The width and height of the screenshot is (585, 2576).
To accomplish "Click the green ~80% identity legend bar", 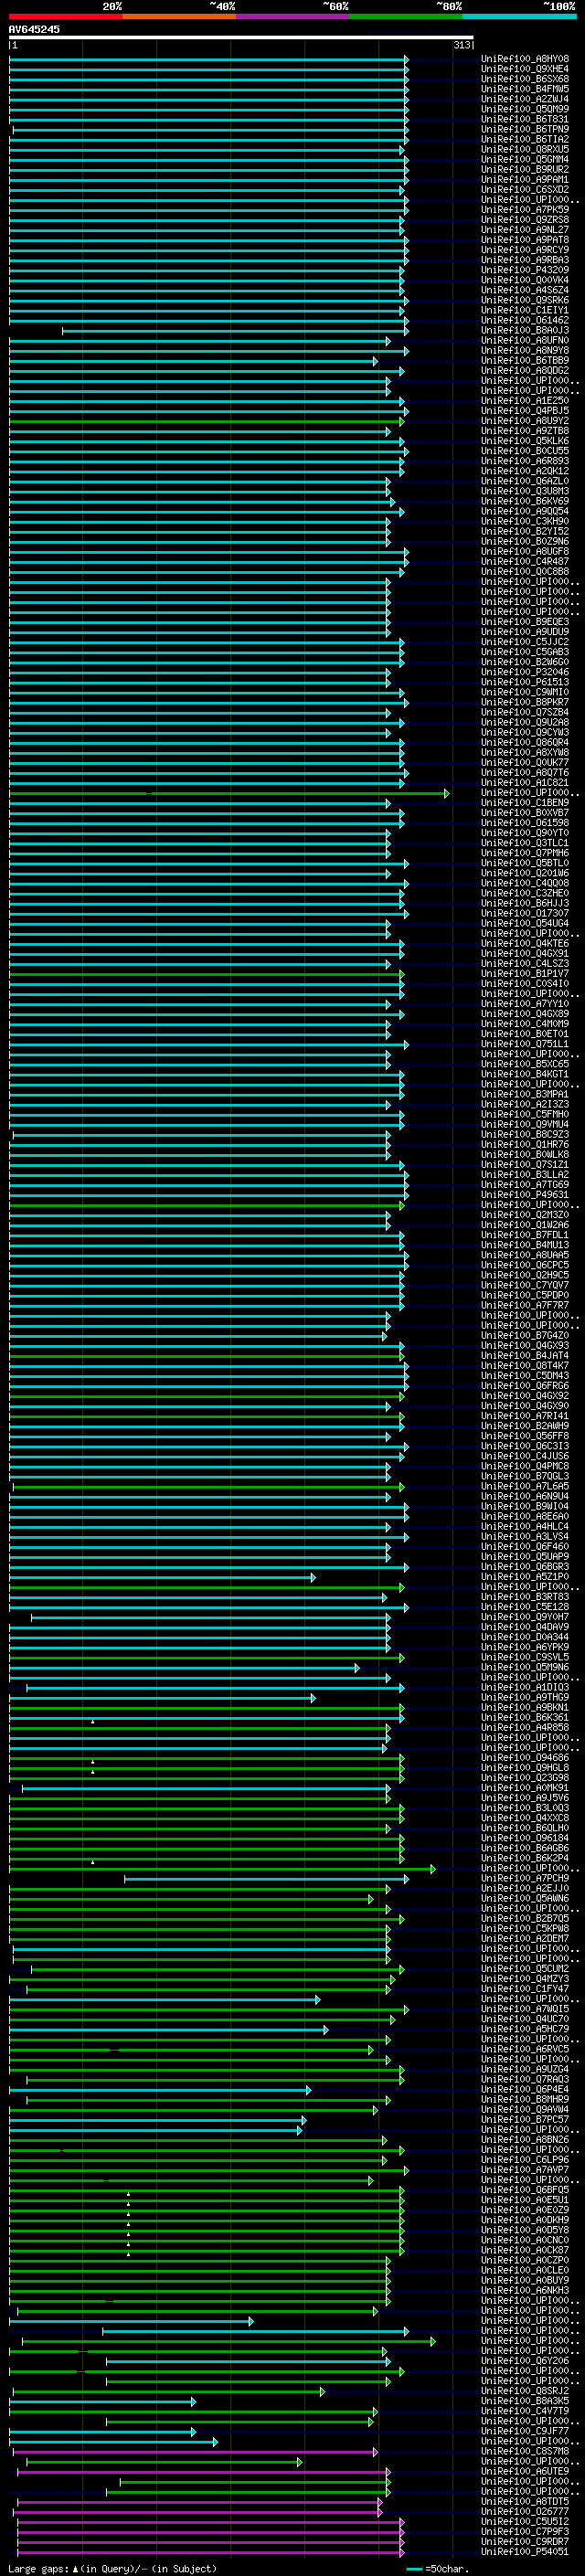I will point(406,17).
